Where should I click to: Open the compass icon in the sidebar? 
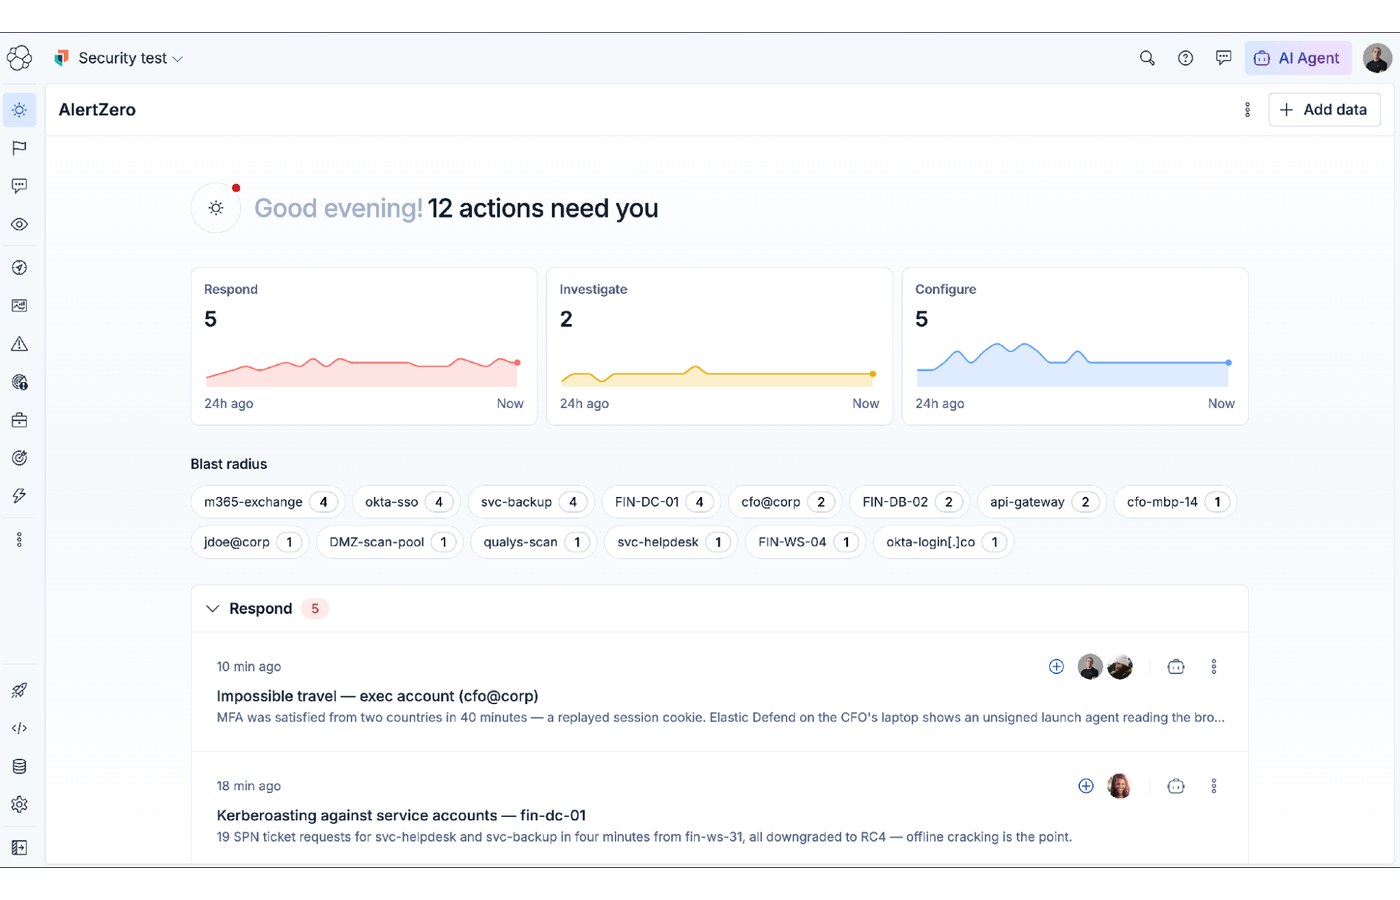tap(19, 268)
